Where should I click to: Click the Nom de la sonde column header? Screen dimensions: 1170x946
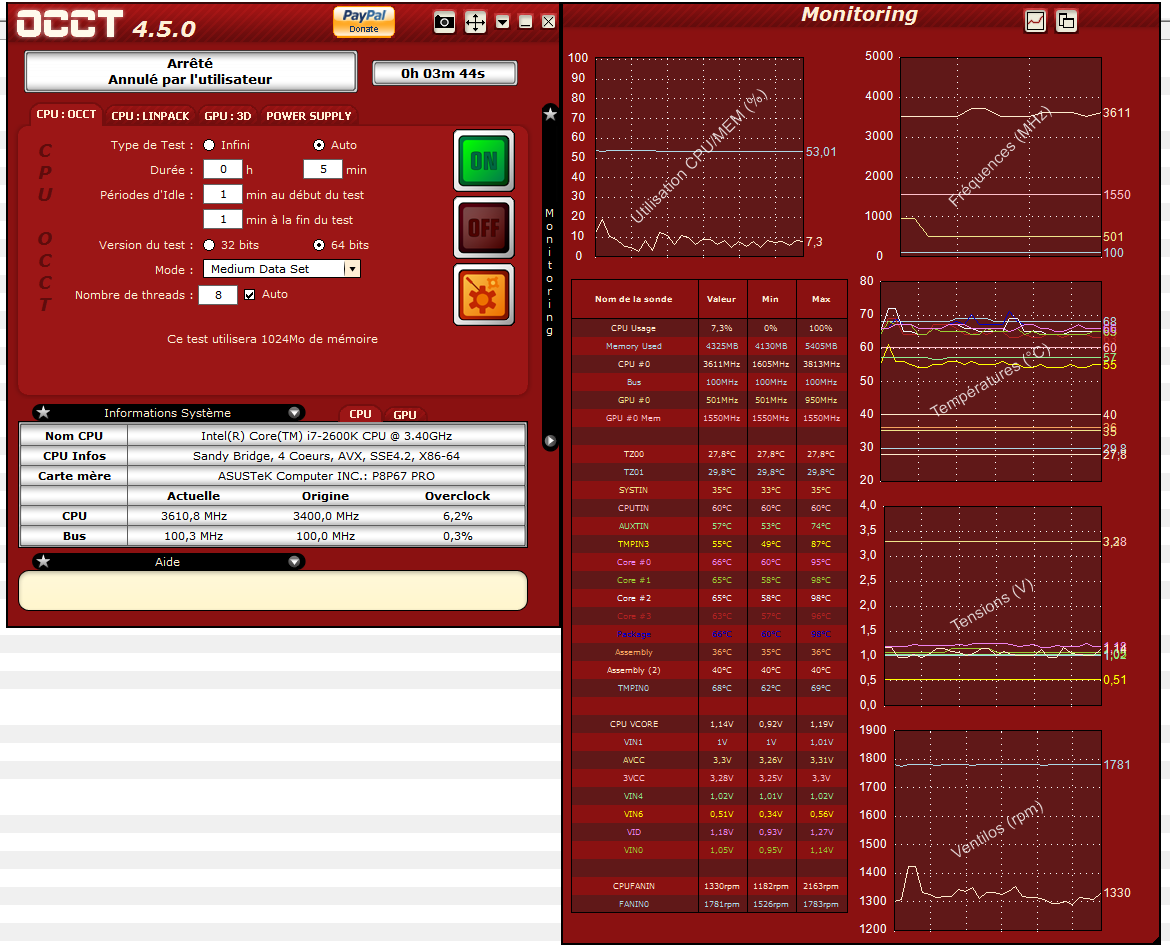(x=634, y=299)
